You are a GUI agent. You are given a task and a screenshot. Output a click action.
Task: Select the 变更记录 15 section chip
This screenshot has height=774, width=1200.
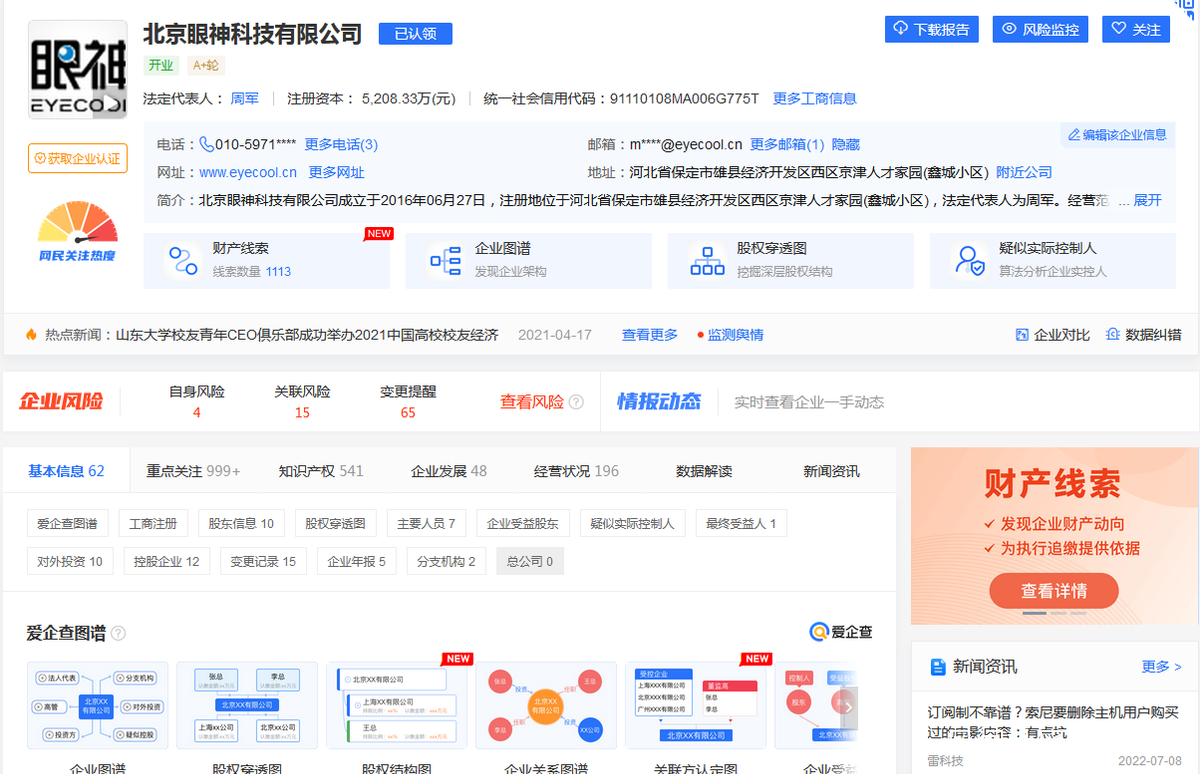pyautogui.click(x=263, y=561)
